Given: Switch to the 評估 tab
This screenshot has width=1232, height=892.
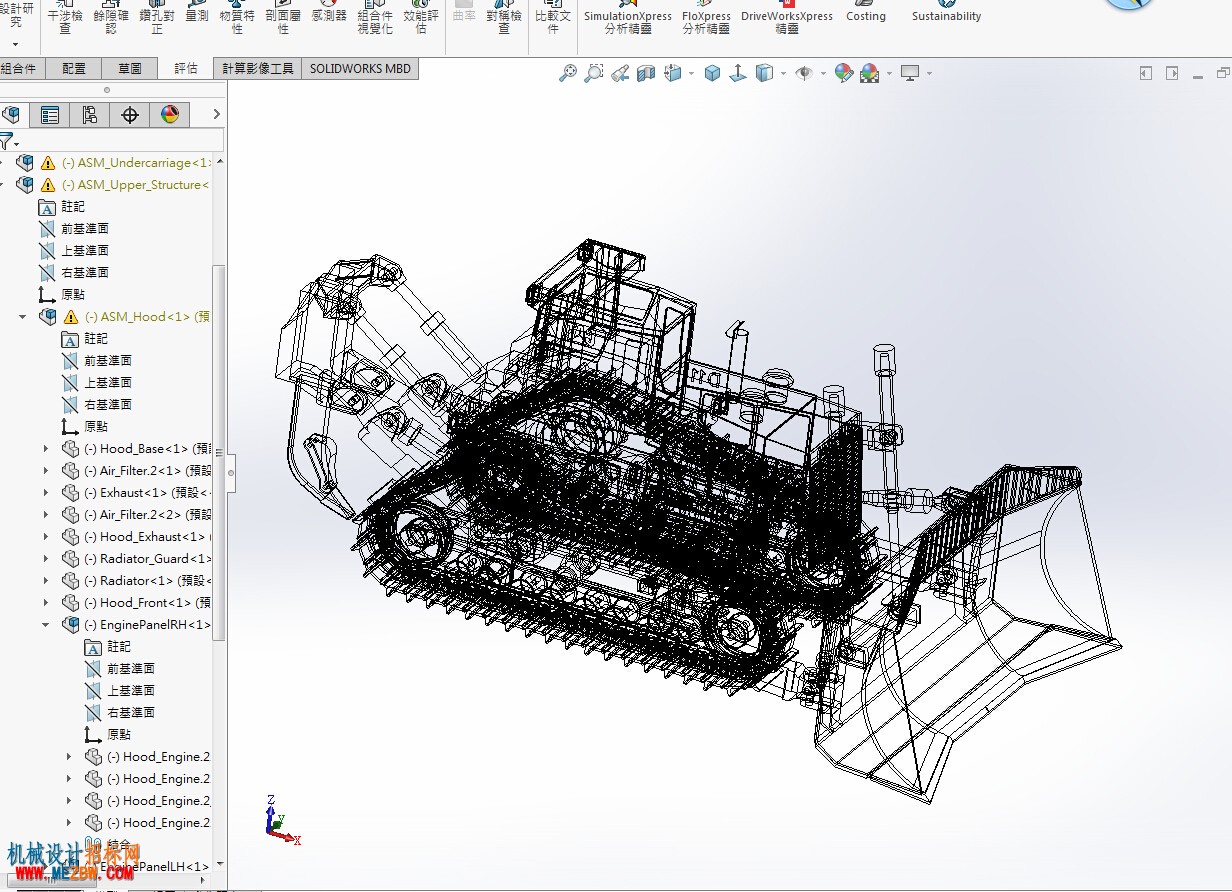Looking at the screenshot, I should [x=186, y=68].
